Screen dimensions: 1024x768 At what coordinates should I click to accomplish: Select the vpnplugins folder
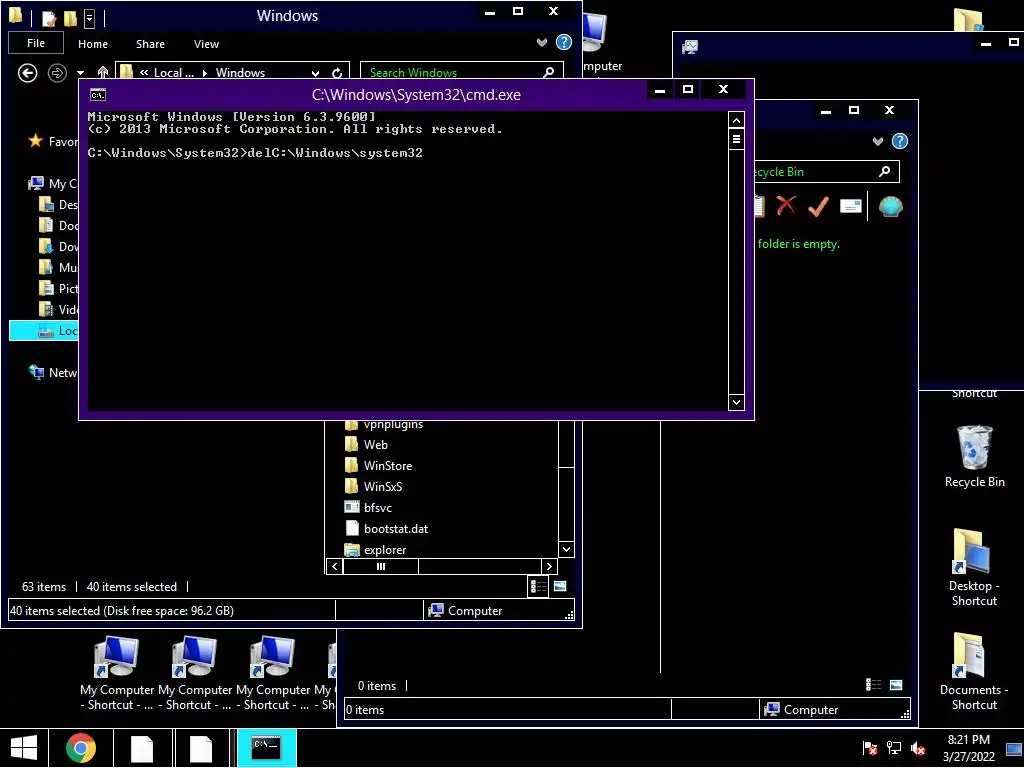coord(393,425)
